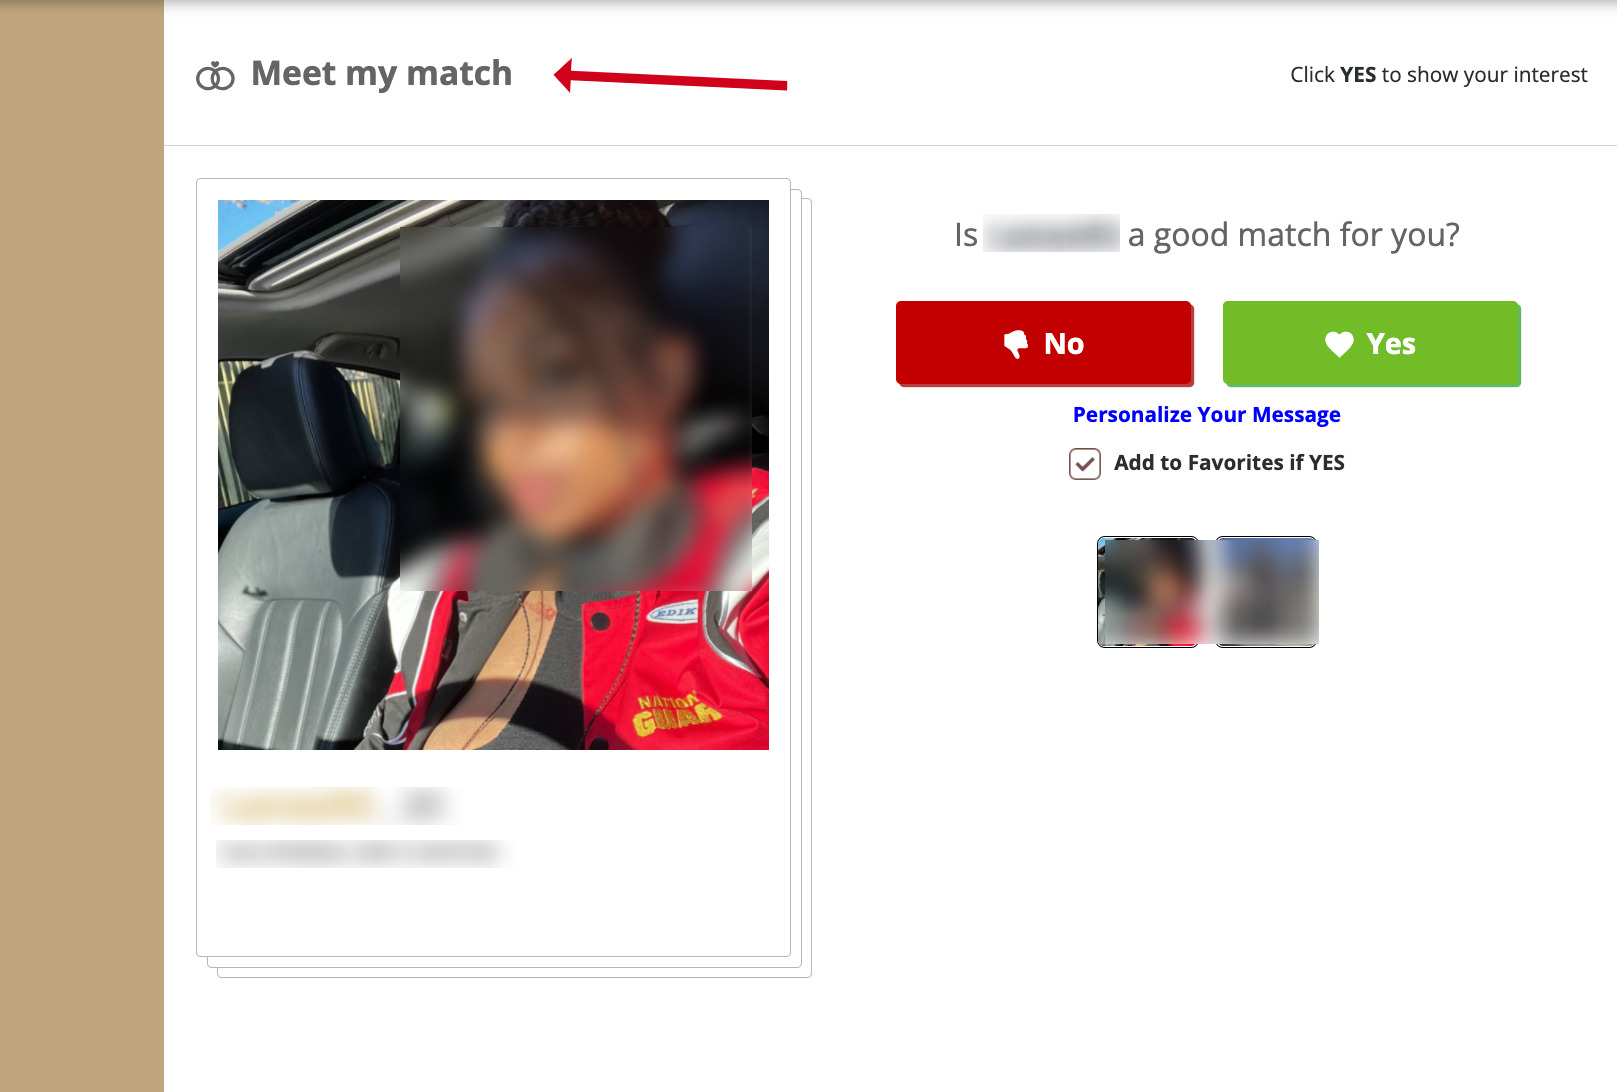Click the blurred location line on the card
The height and width of the screenshot is (1092, 1617).
click(358, 853)
